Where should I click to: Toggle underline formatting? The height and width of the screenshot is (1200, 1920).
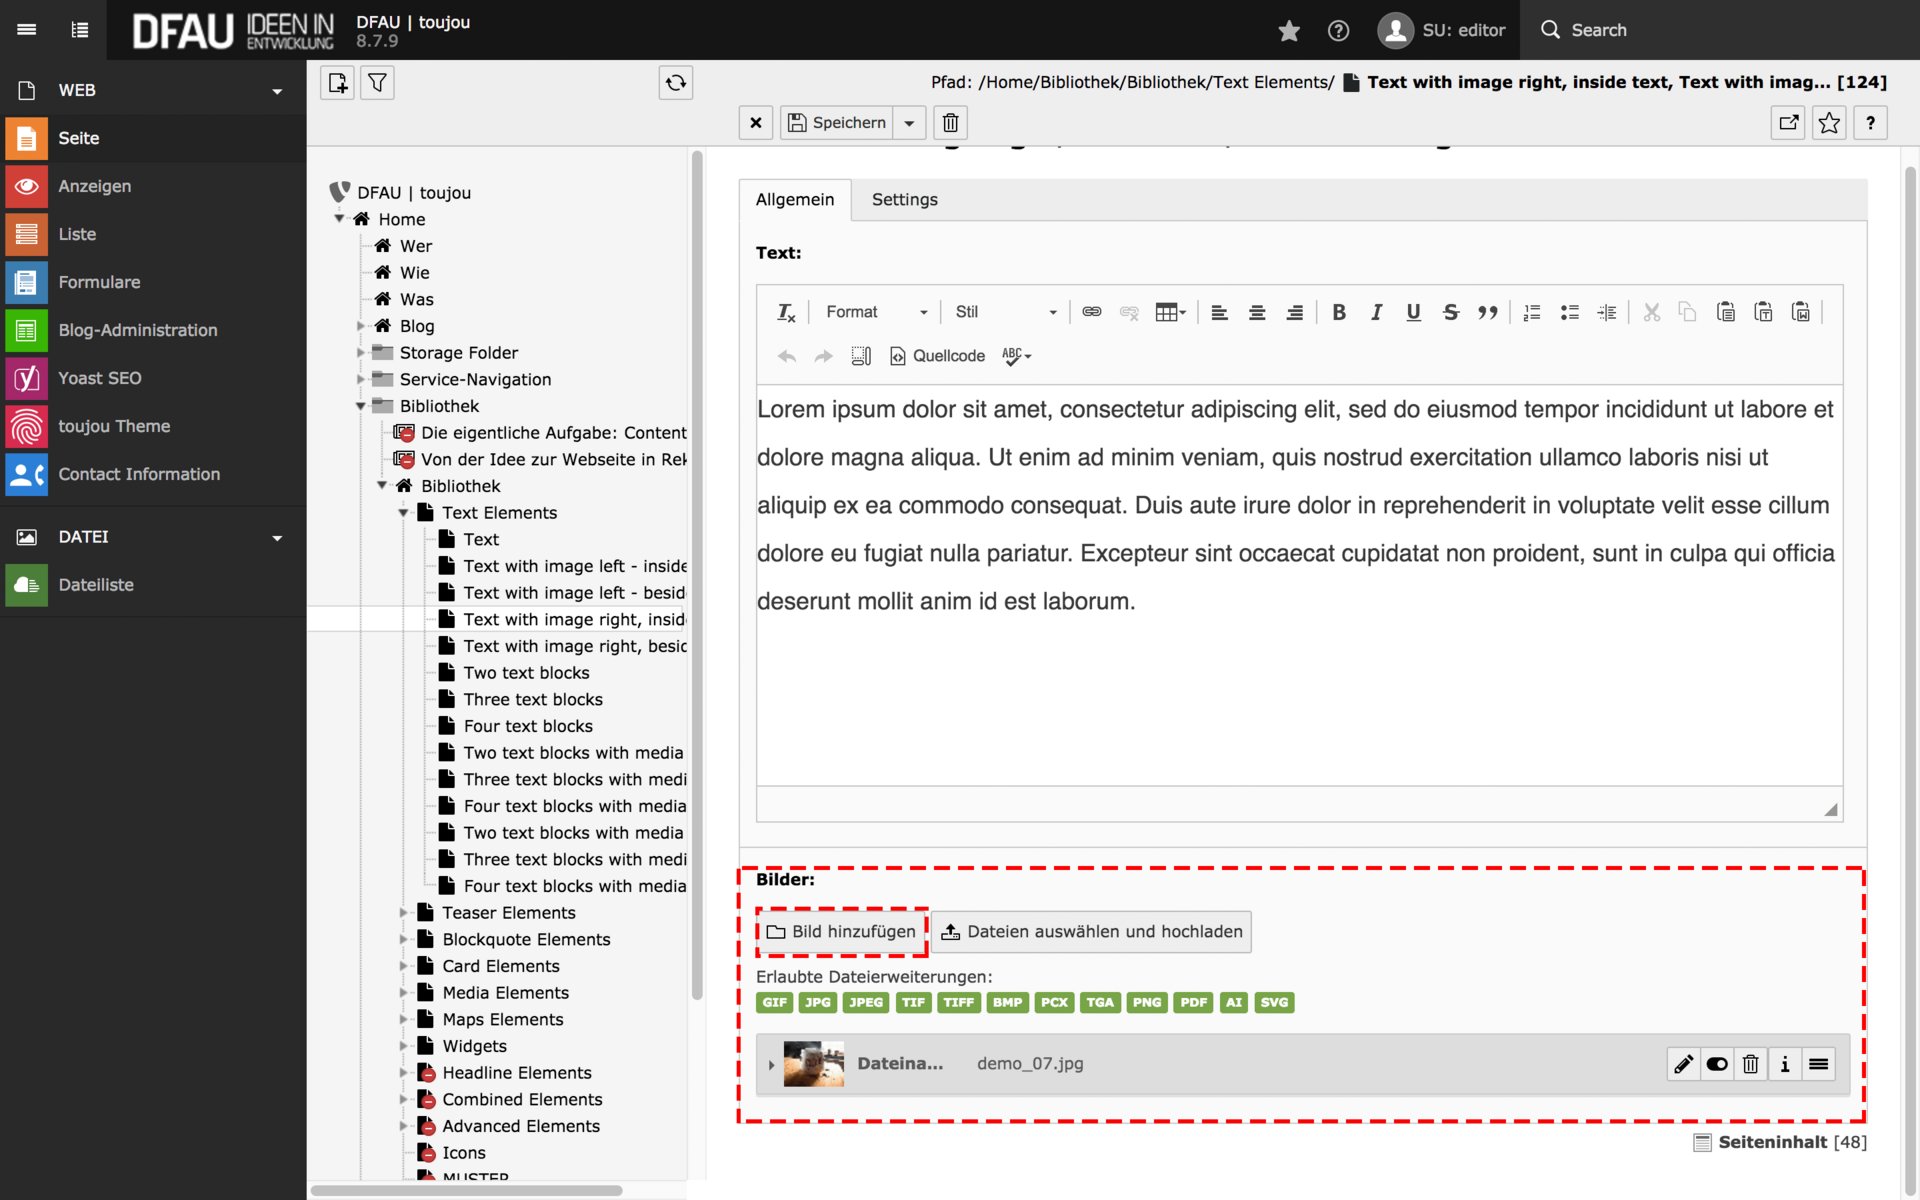1413,312
